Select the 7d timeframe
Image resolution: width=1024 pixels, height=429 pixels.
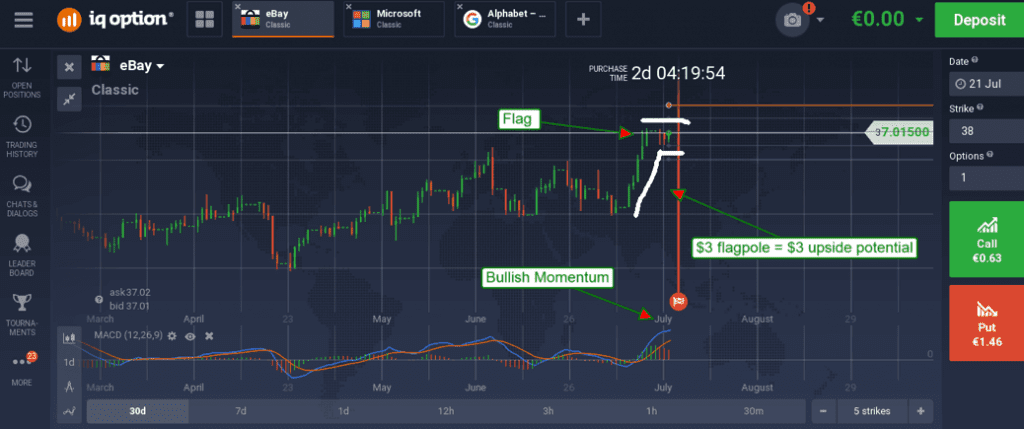[x=240, y=411]
